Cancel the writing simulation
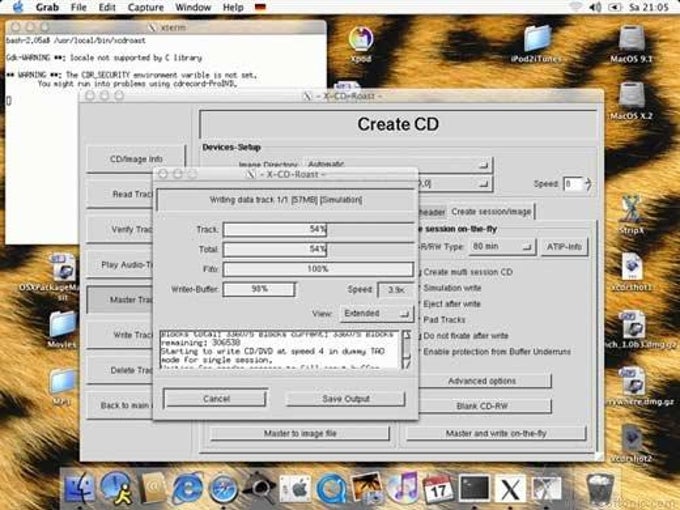Screen dimensions: 680x510 coord(216,399)
